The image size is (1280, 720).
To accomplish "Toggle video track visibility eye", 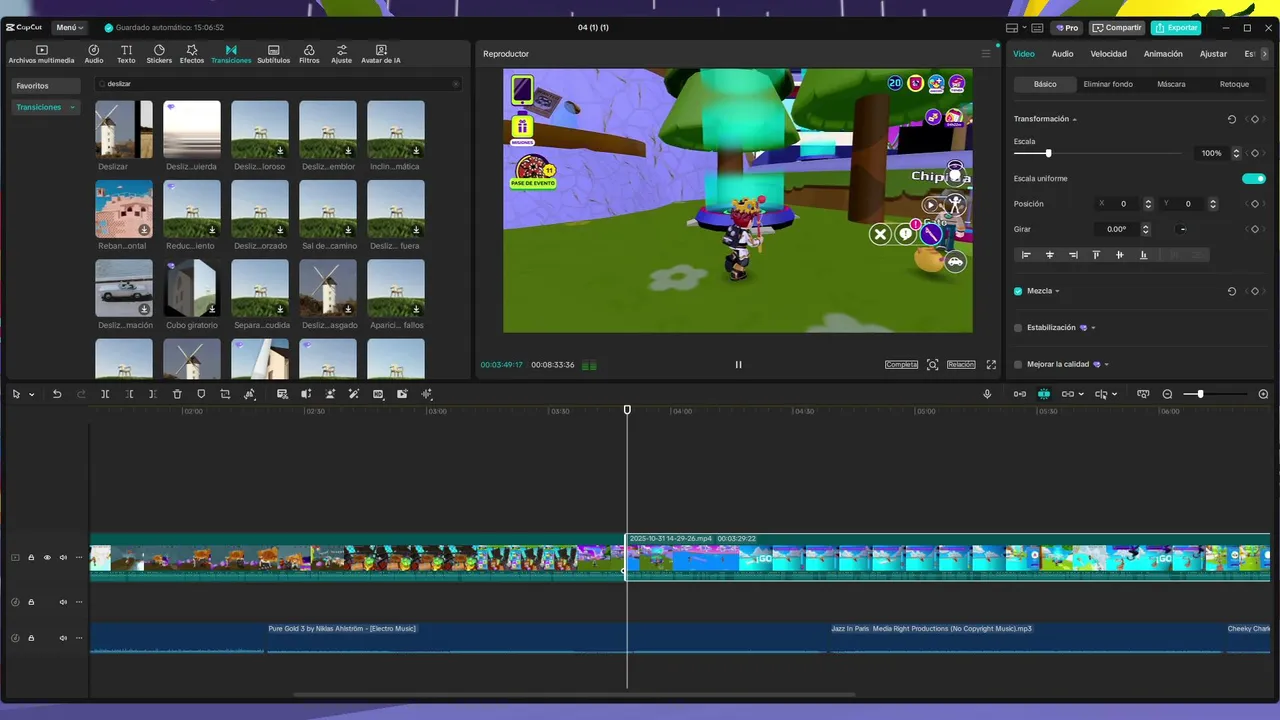I will [47, 558].
